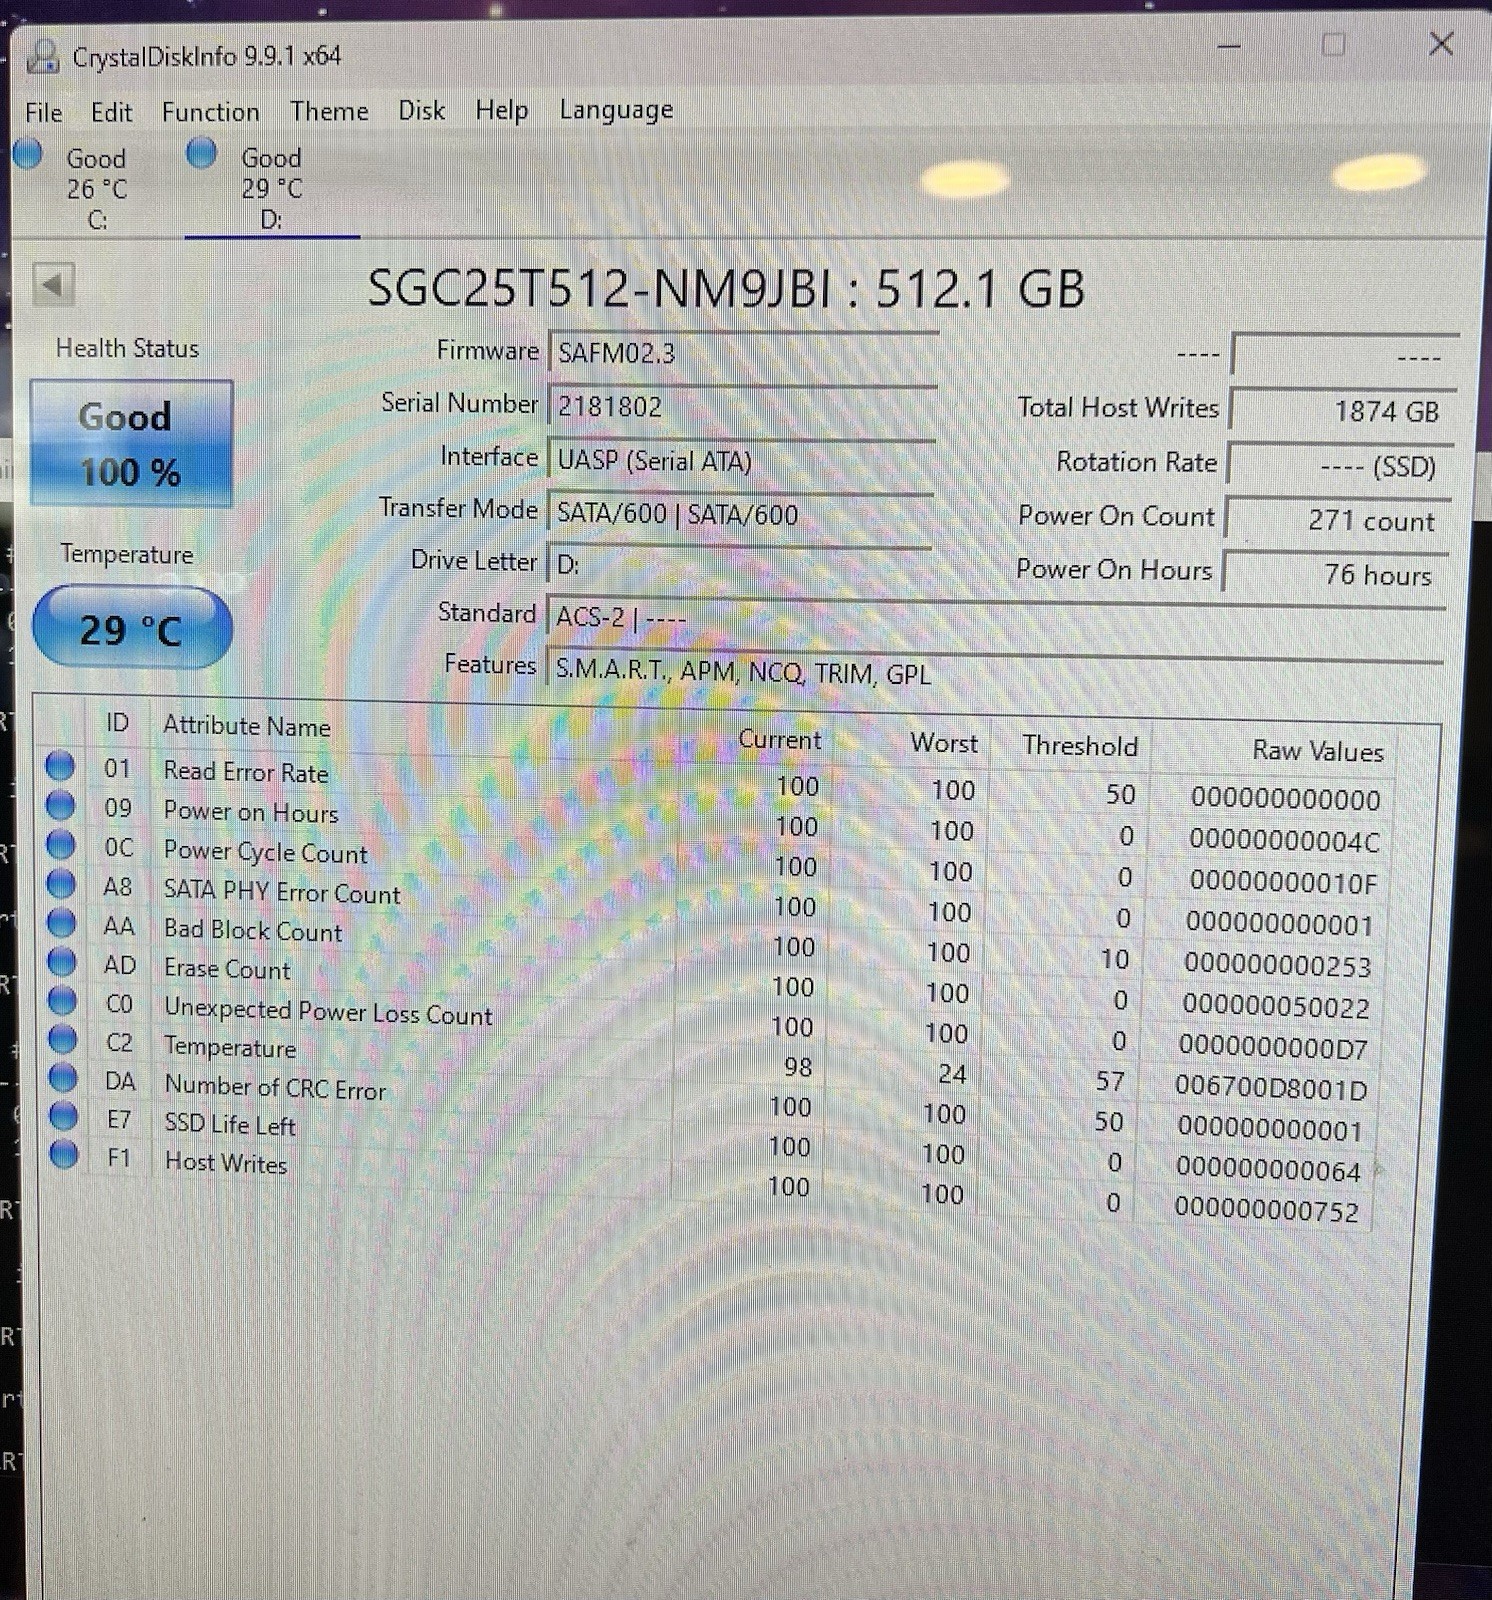1492x1600 pixels.
Task: Click raw value 006700D8001D
Action: click(x=1270, y=1087)
